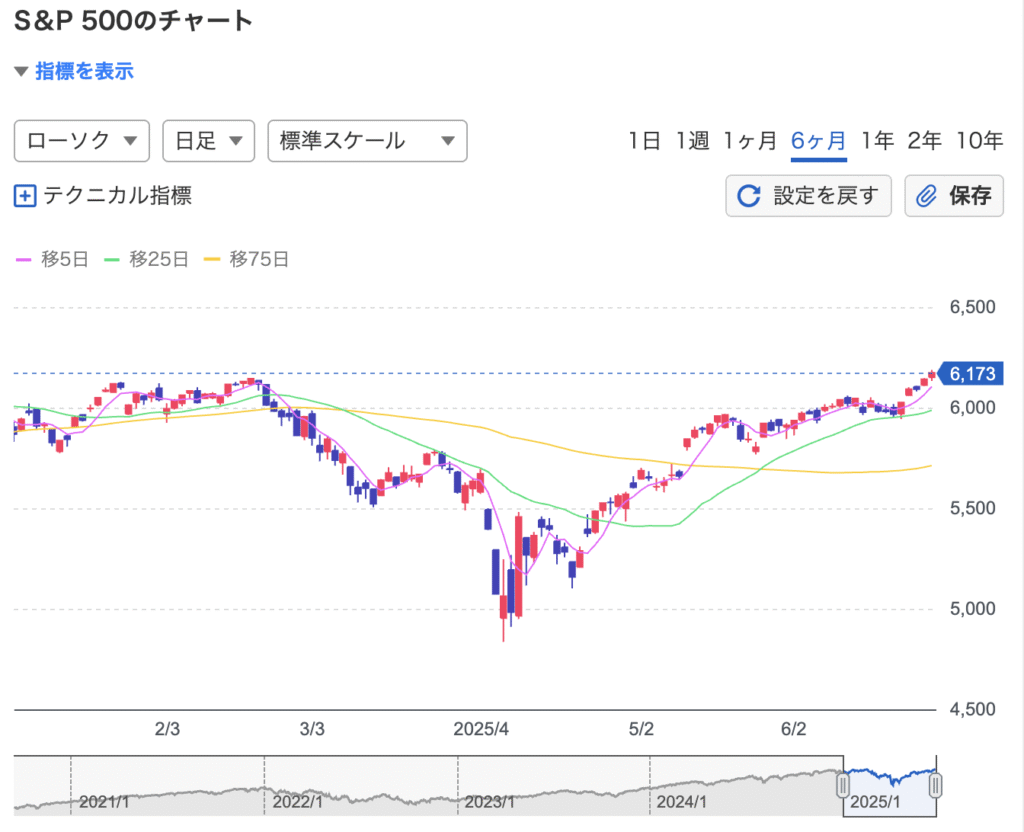Screen dimensions: 1024x832
Task: Select the 1年 range tab
Action: [x=877, y=140]
